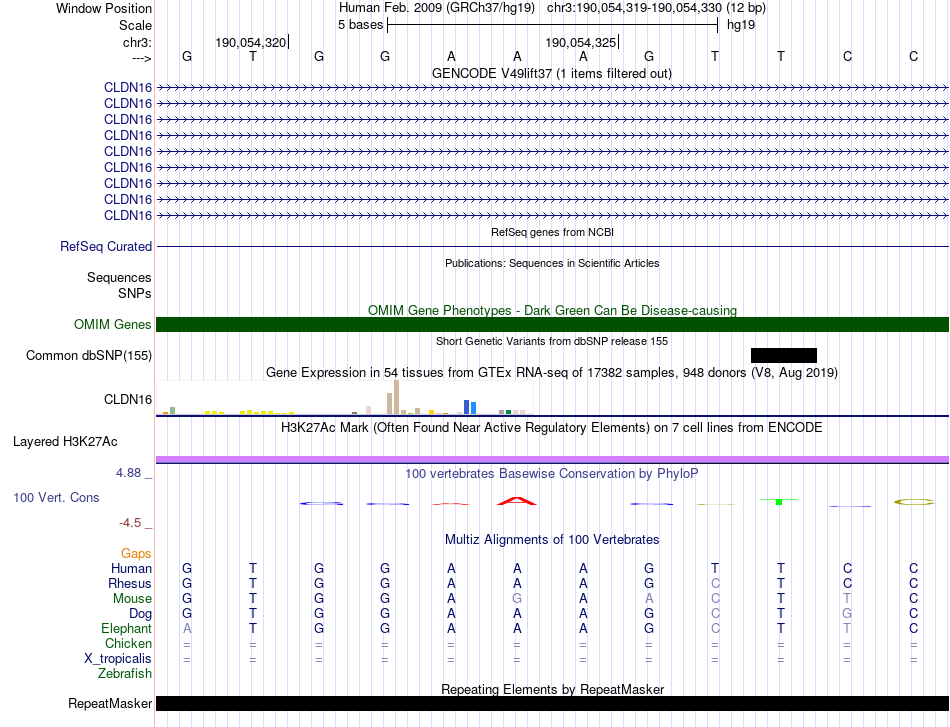Click the Sequences track label
950x727 pixels.
[119, 277]
